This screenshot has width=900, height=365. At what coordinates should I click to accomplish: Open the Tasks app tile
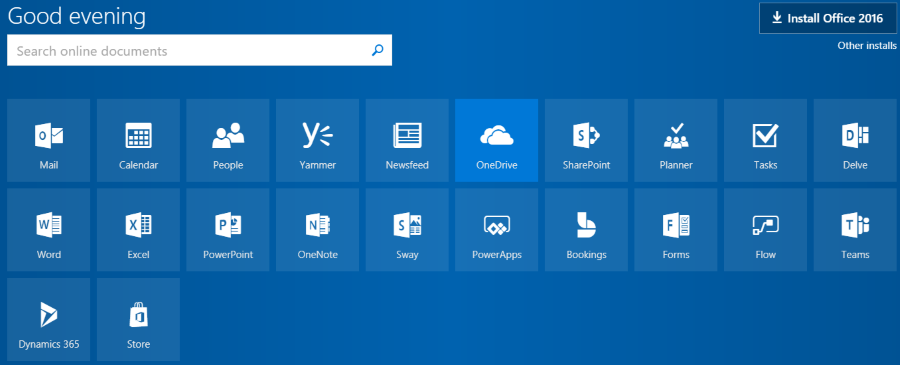coord(765,140)
